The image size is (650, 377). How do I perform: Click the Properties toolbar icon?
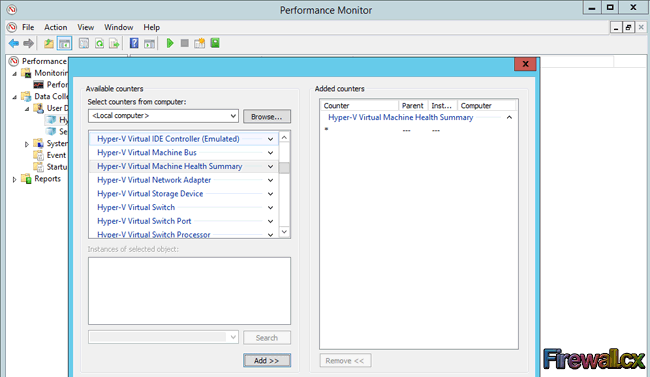84,43
